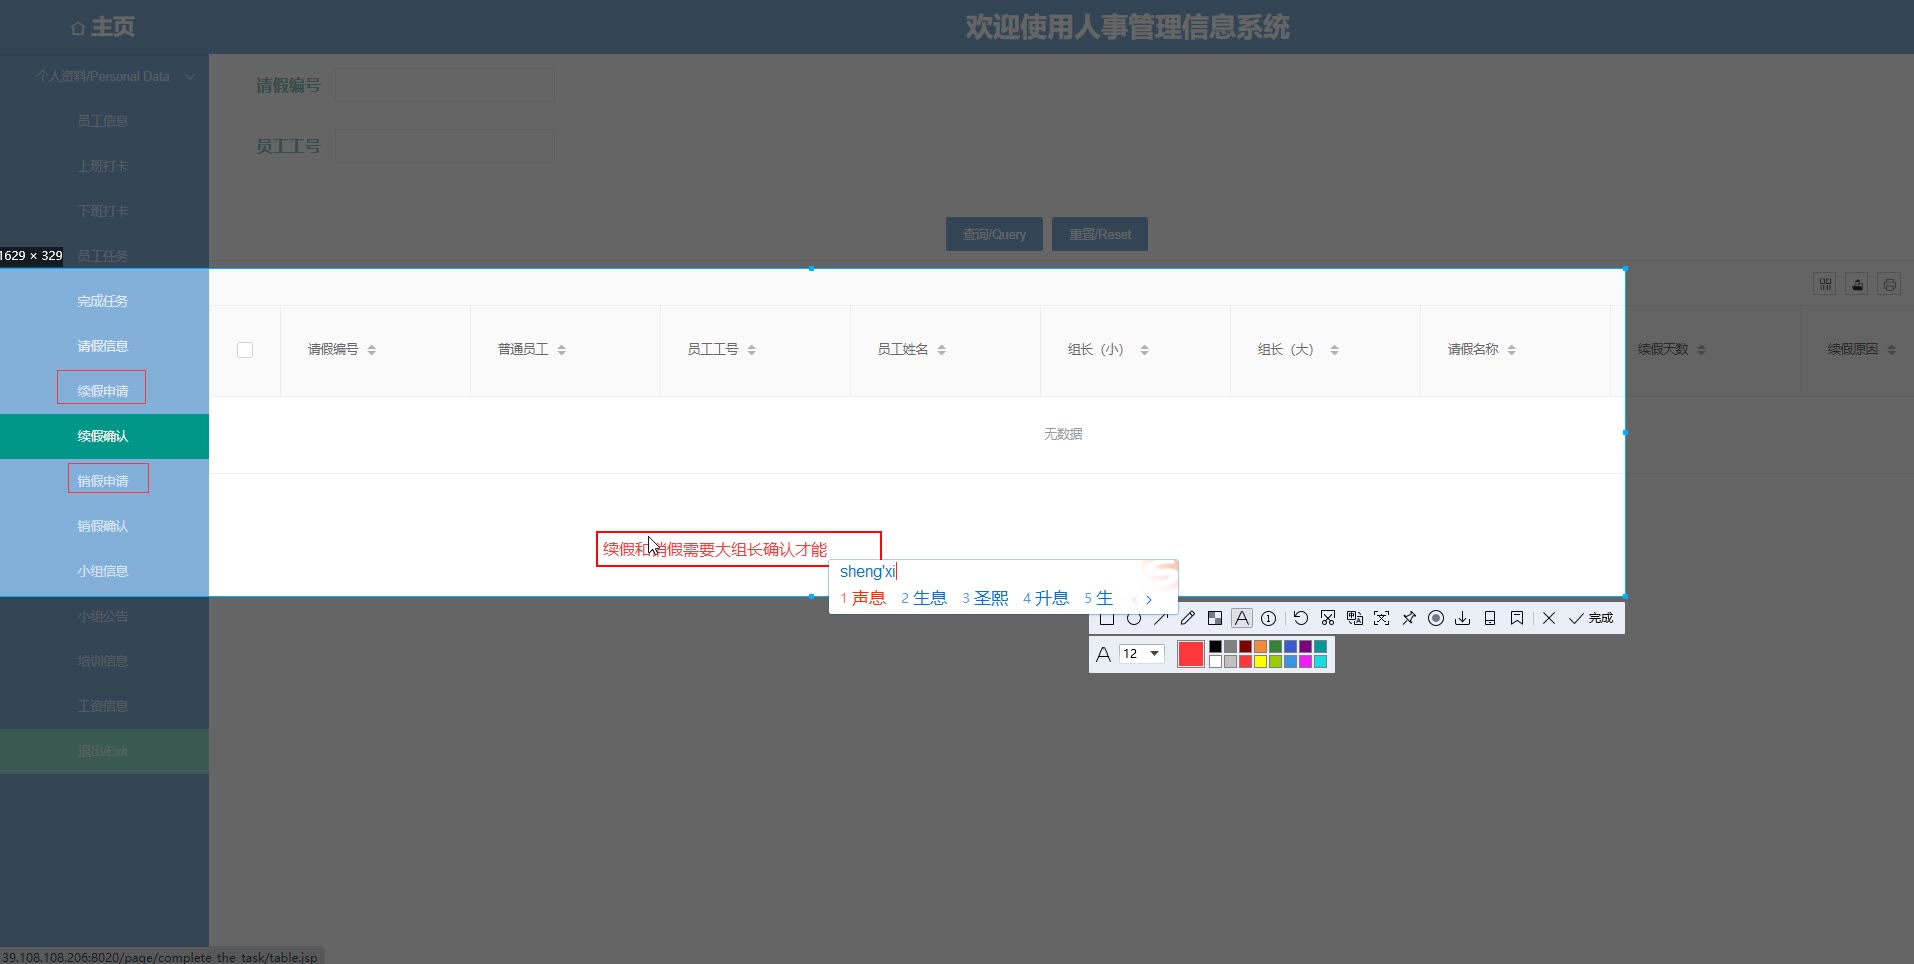Viewport: 1914px width, 964px height.
Task: Click the text recognition icon
Action: tap(1382, 618)
